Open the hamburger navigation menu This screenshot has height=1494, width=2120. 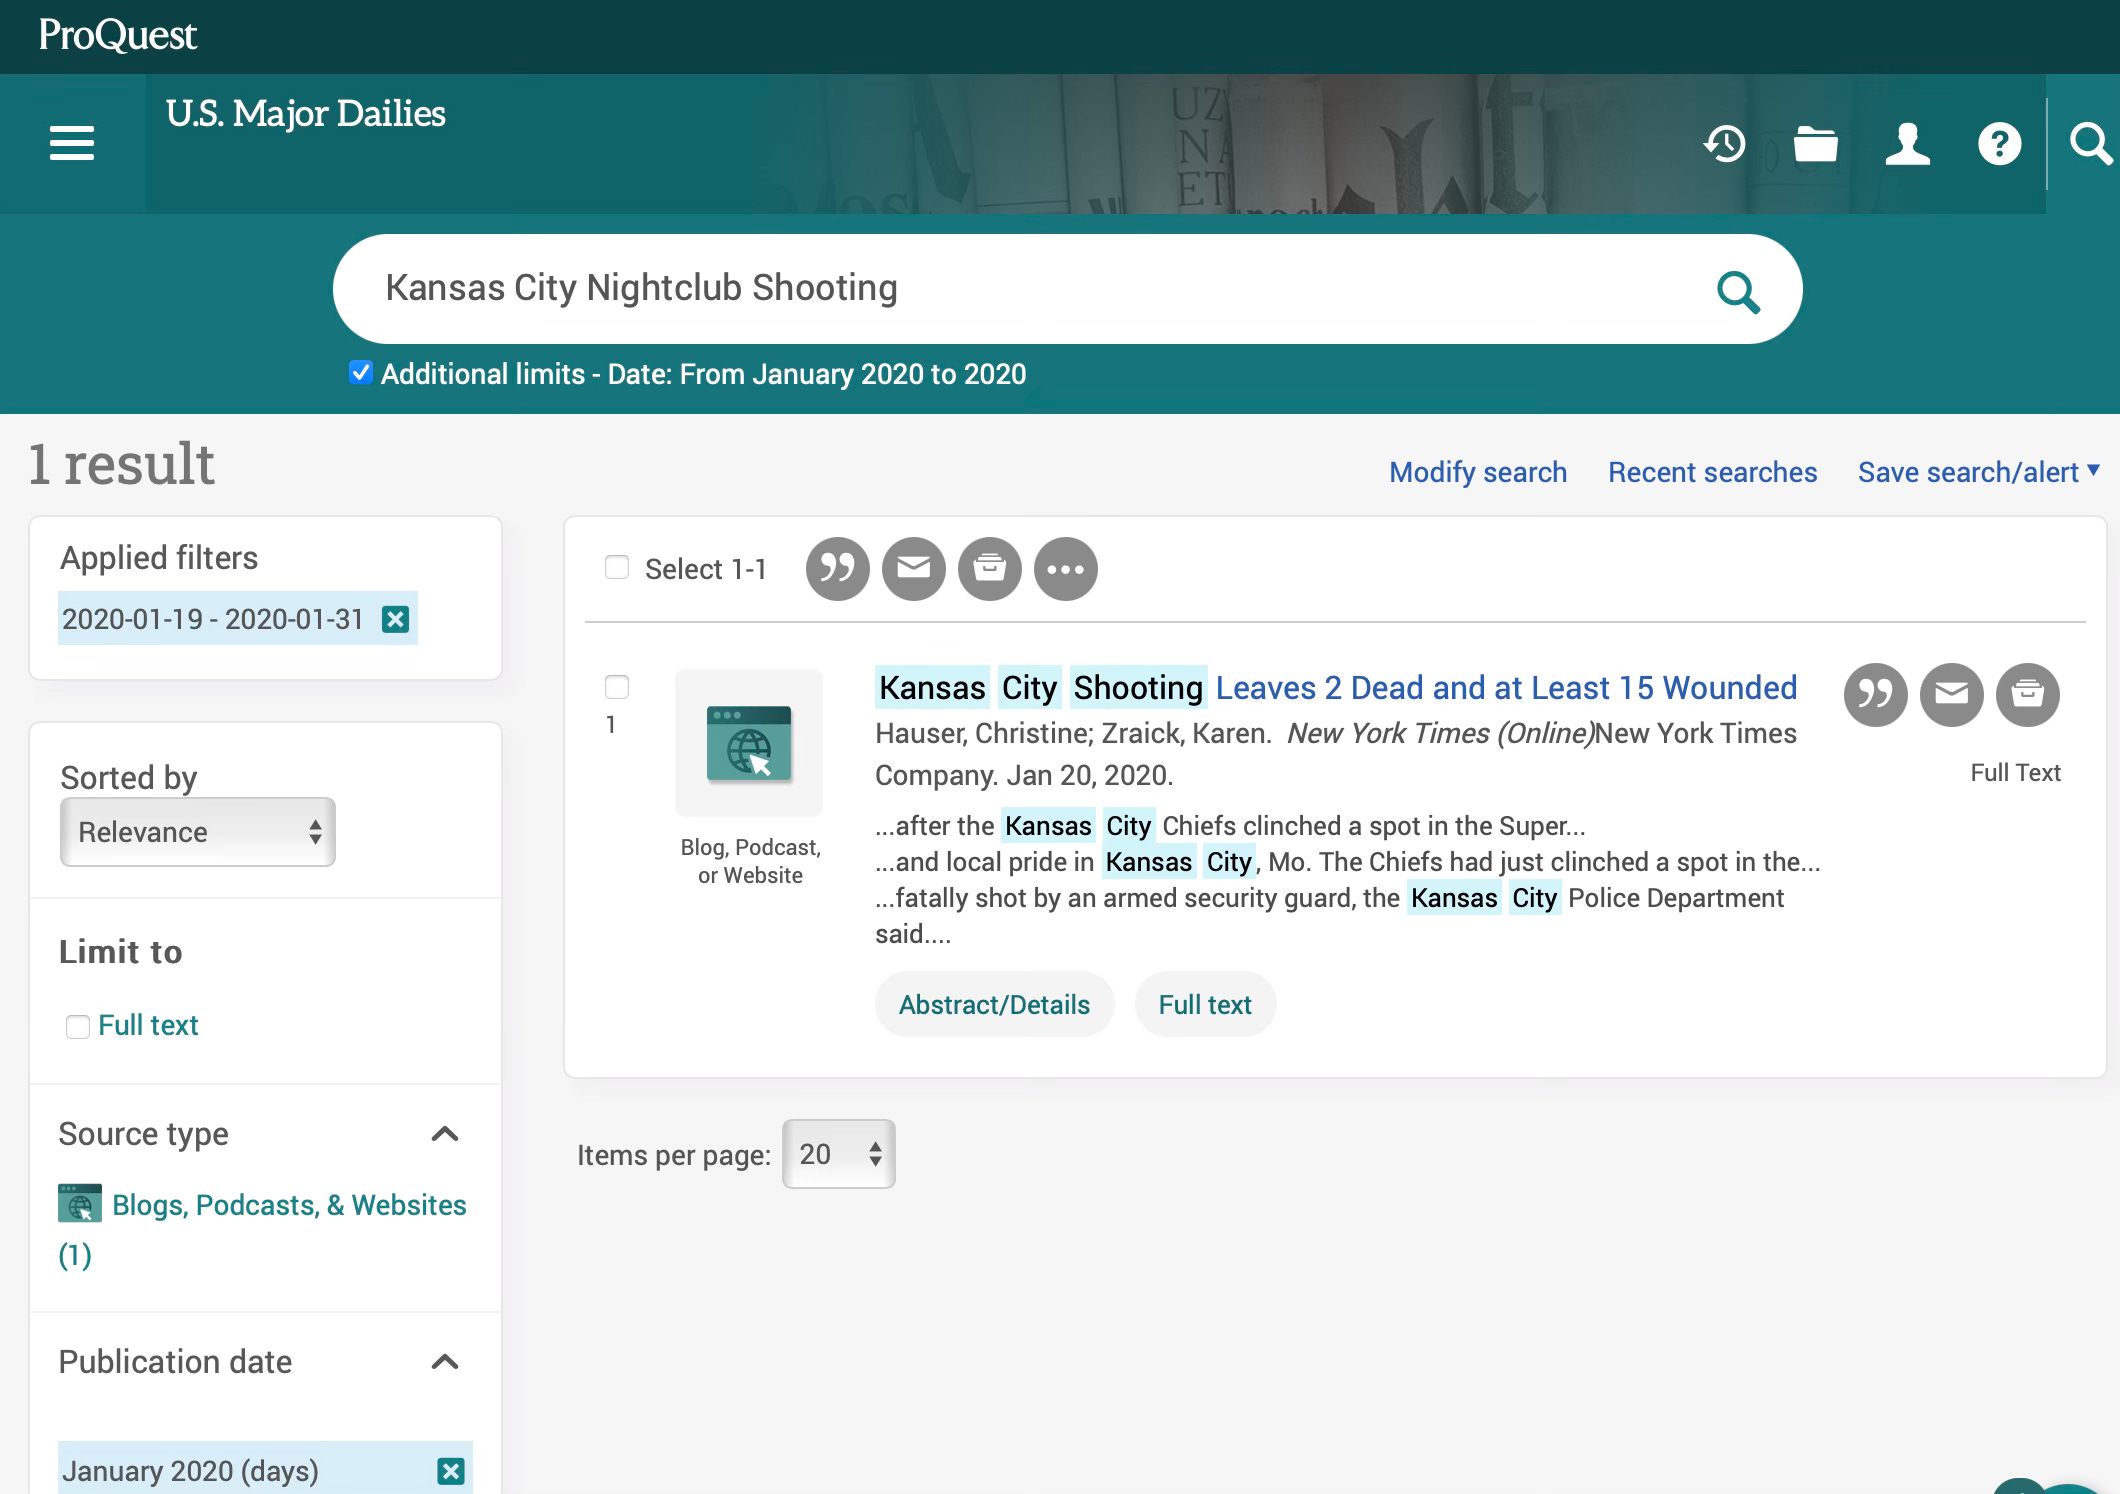(72, 143)
